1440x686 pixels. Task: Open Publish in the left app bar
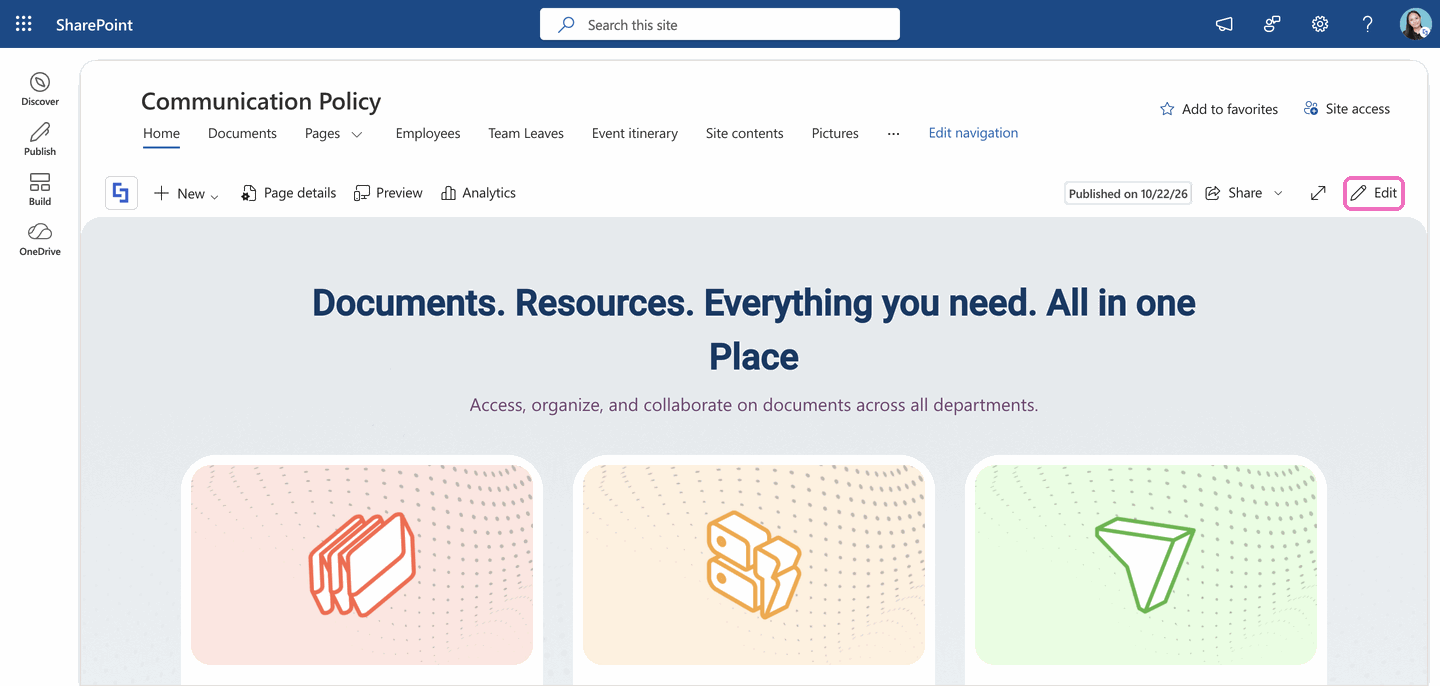click(x=40, y=139)
